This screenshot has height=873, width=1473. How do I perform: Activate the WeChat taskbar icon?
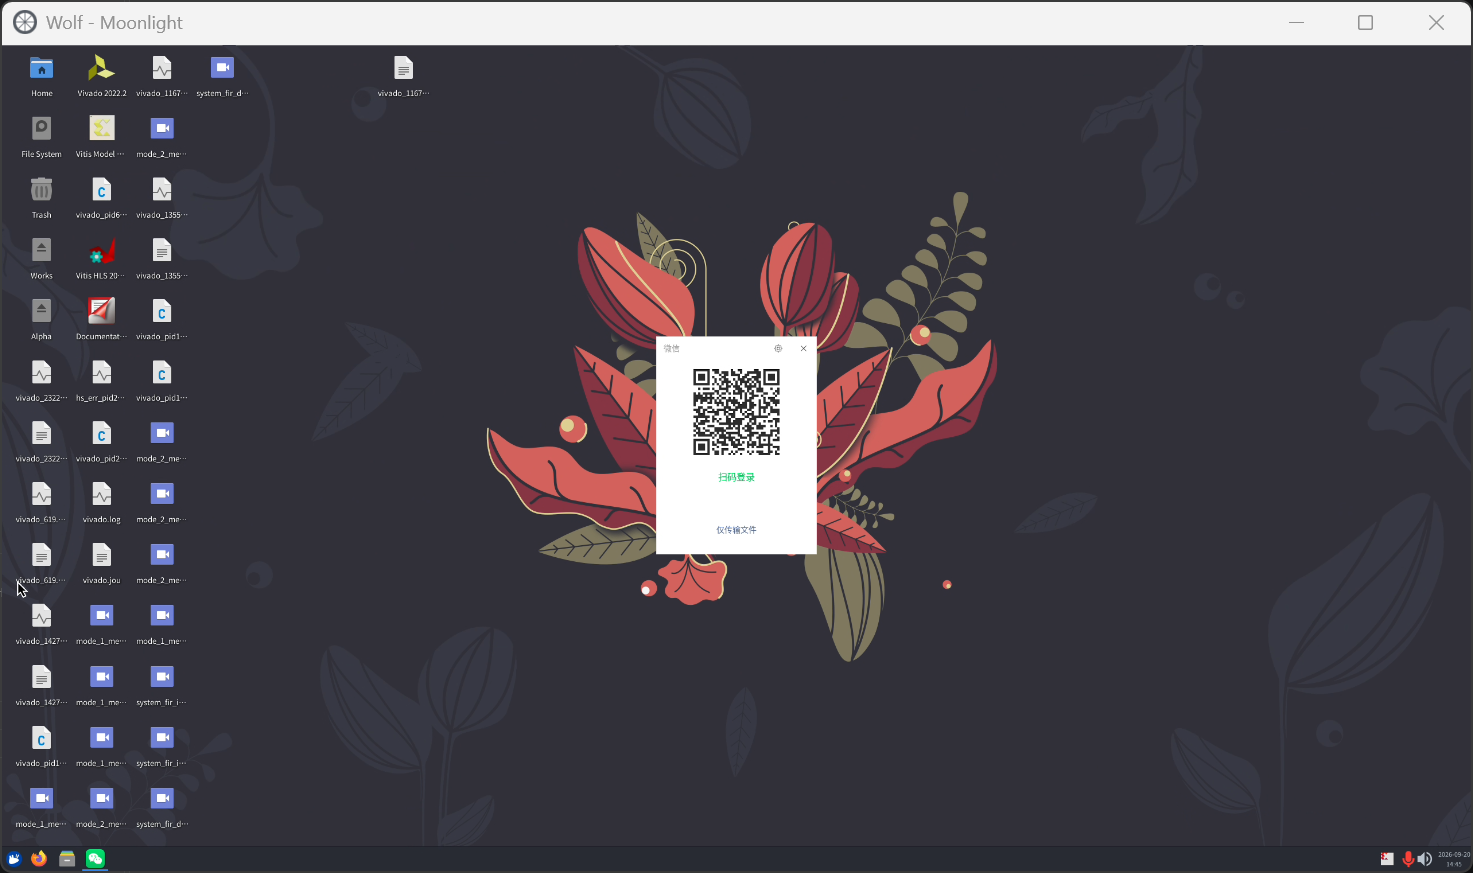[x=95, y=859]
